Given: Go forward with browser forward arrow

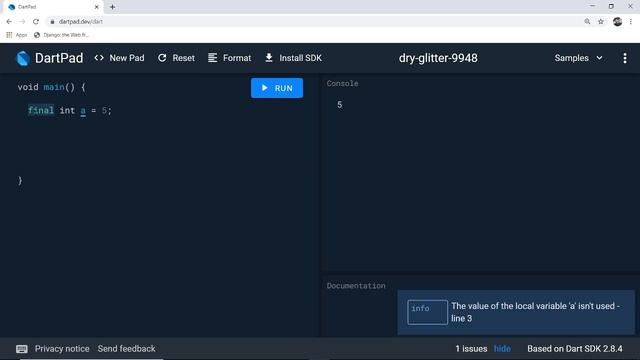Looking at the screenshot, I should [x=22, y=22].
